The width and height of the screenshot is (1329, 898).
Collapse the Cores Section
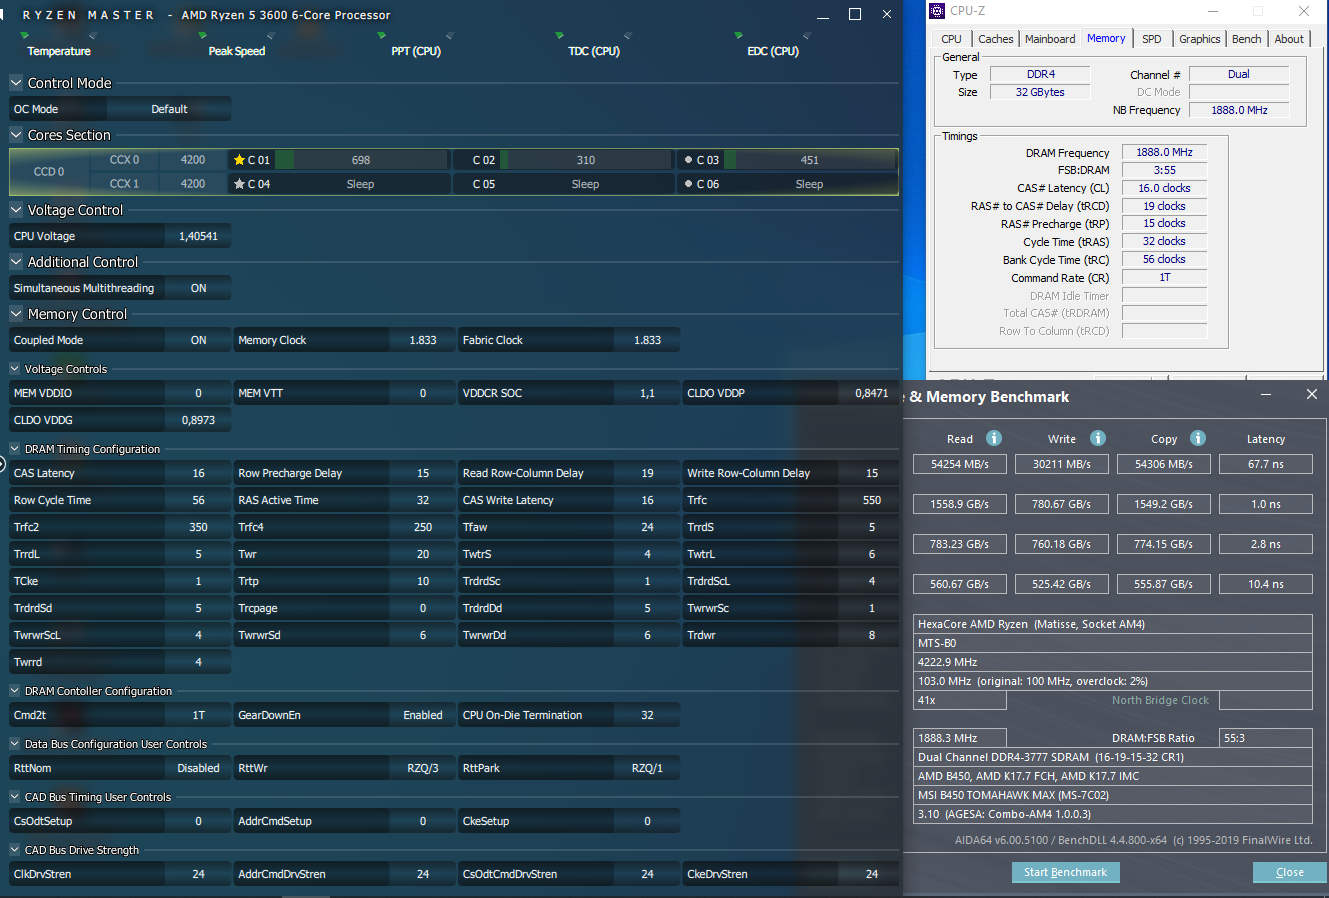[x=16, y=135]
